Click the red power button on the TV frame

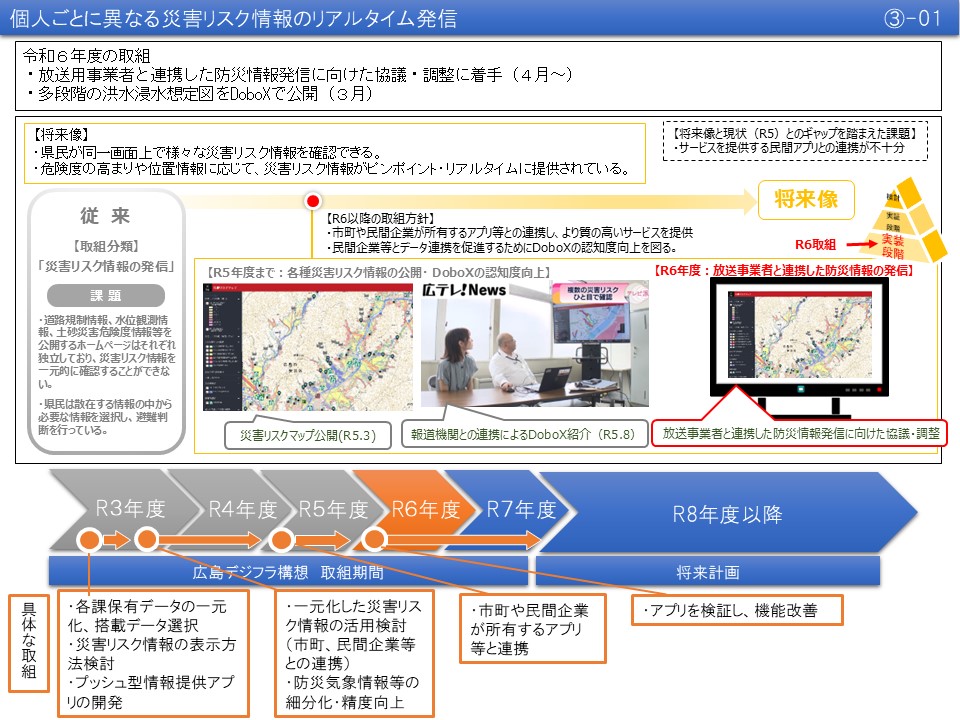879,389
